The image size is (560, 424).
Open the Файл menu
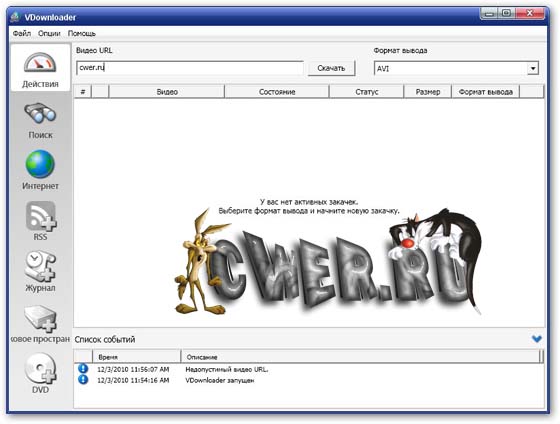[22, 33]
